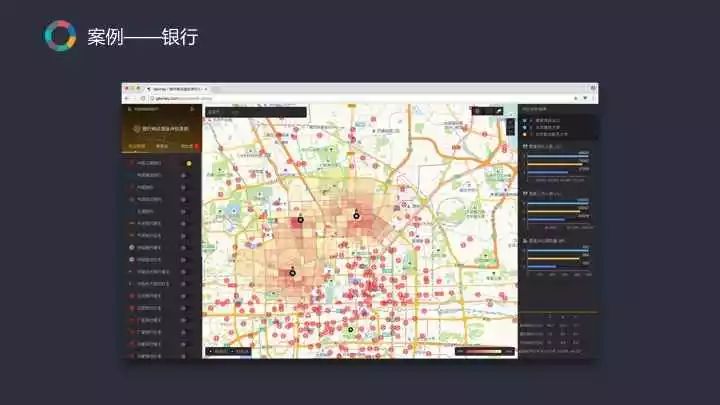Viewport: 720px width, 405px height.
Task: Click the leftmost tool icon at map top-right
Action: [476, 110]
